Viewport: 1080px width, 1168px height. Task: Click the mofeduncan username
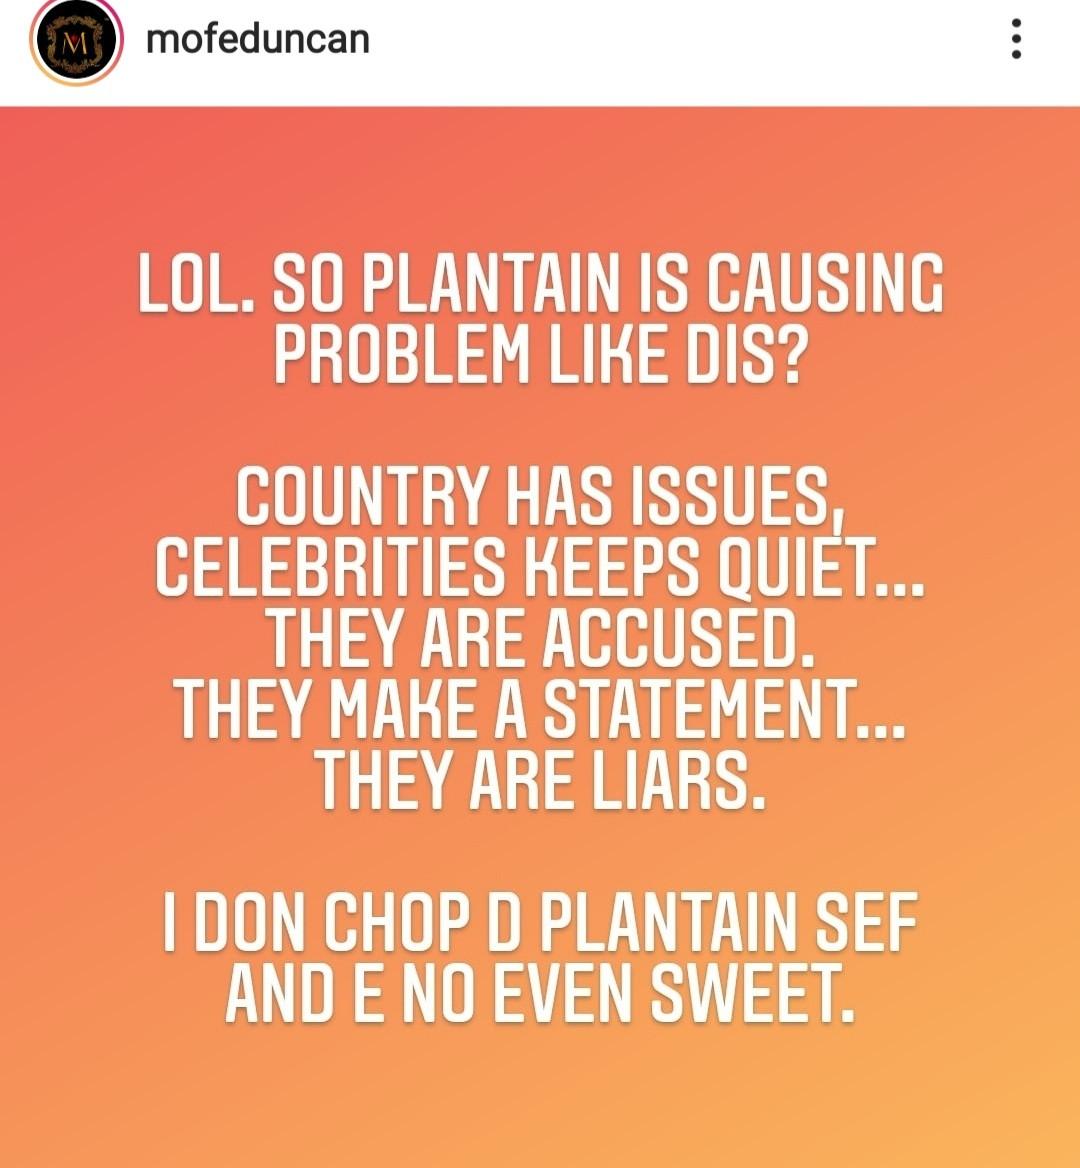tap(257, 40)
